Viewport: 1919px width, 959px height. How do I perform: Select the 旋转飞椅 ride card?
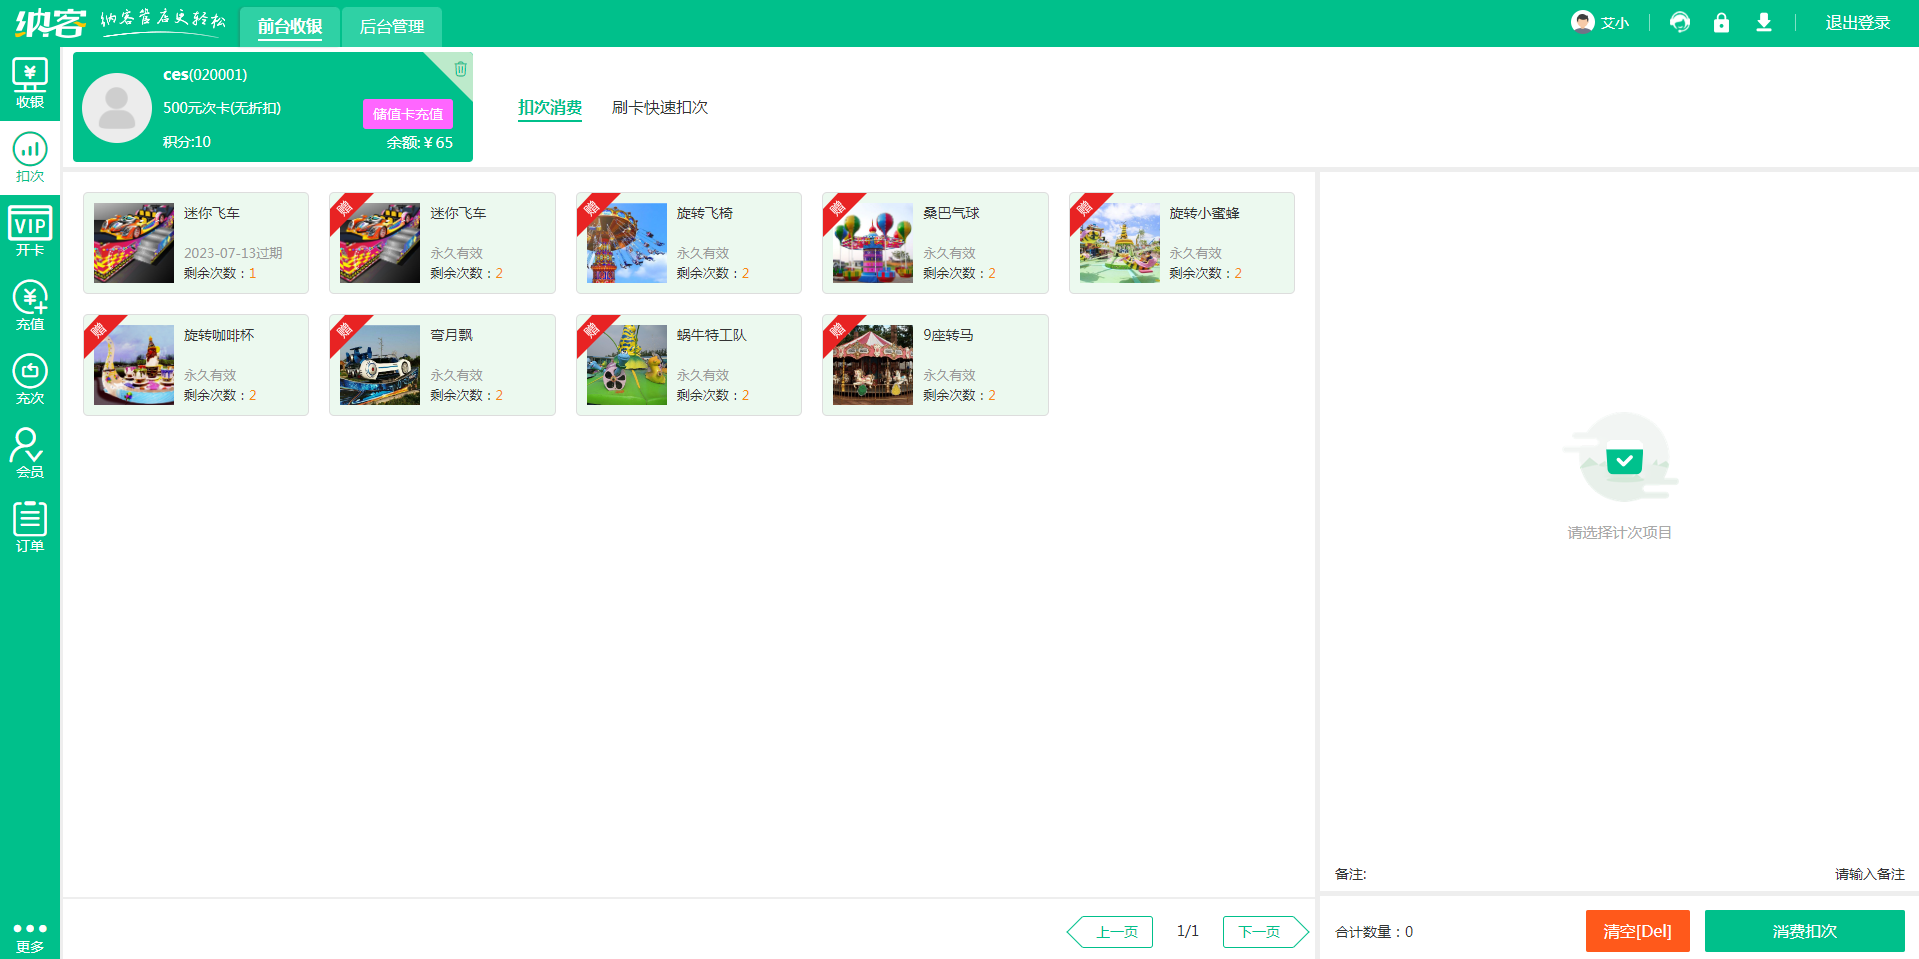(x=688, y=243)
